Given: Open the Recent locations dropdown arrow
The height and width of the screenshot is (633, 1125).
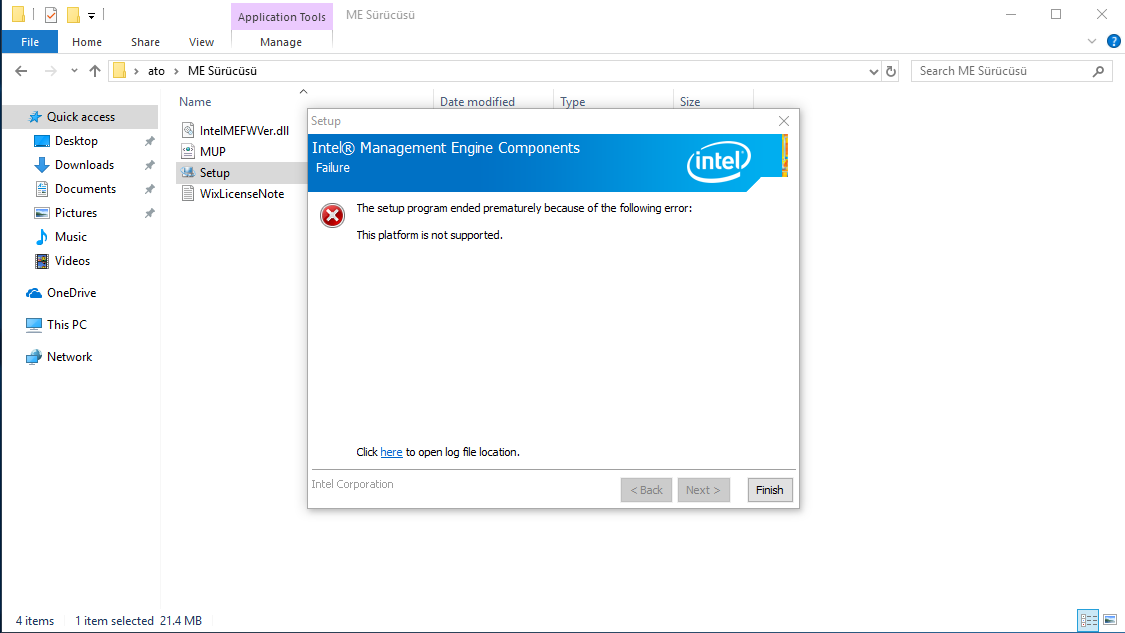Looking at the screenshot, I should point(74,71).
